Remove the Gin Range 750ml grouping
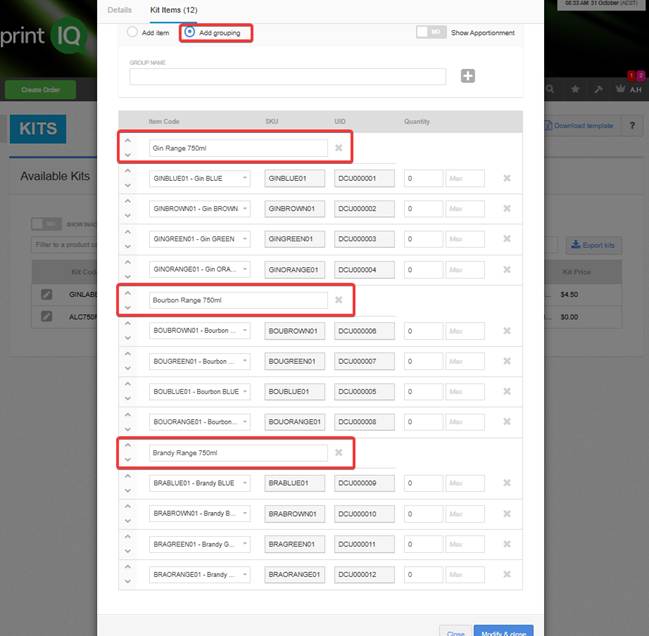This screenshot has height=636, width=649. (339, 148)
